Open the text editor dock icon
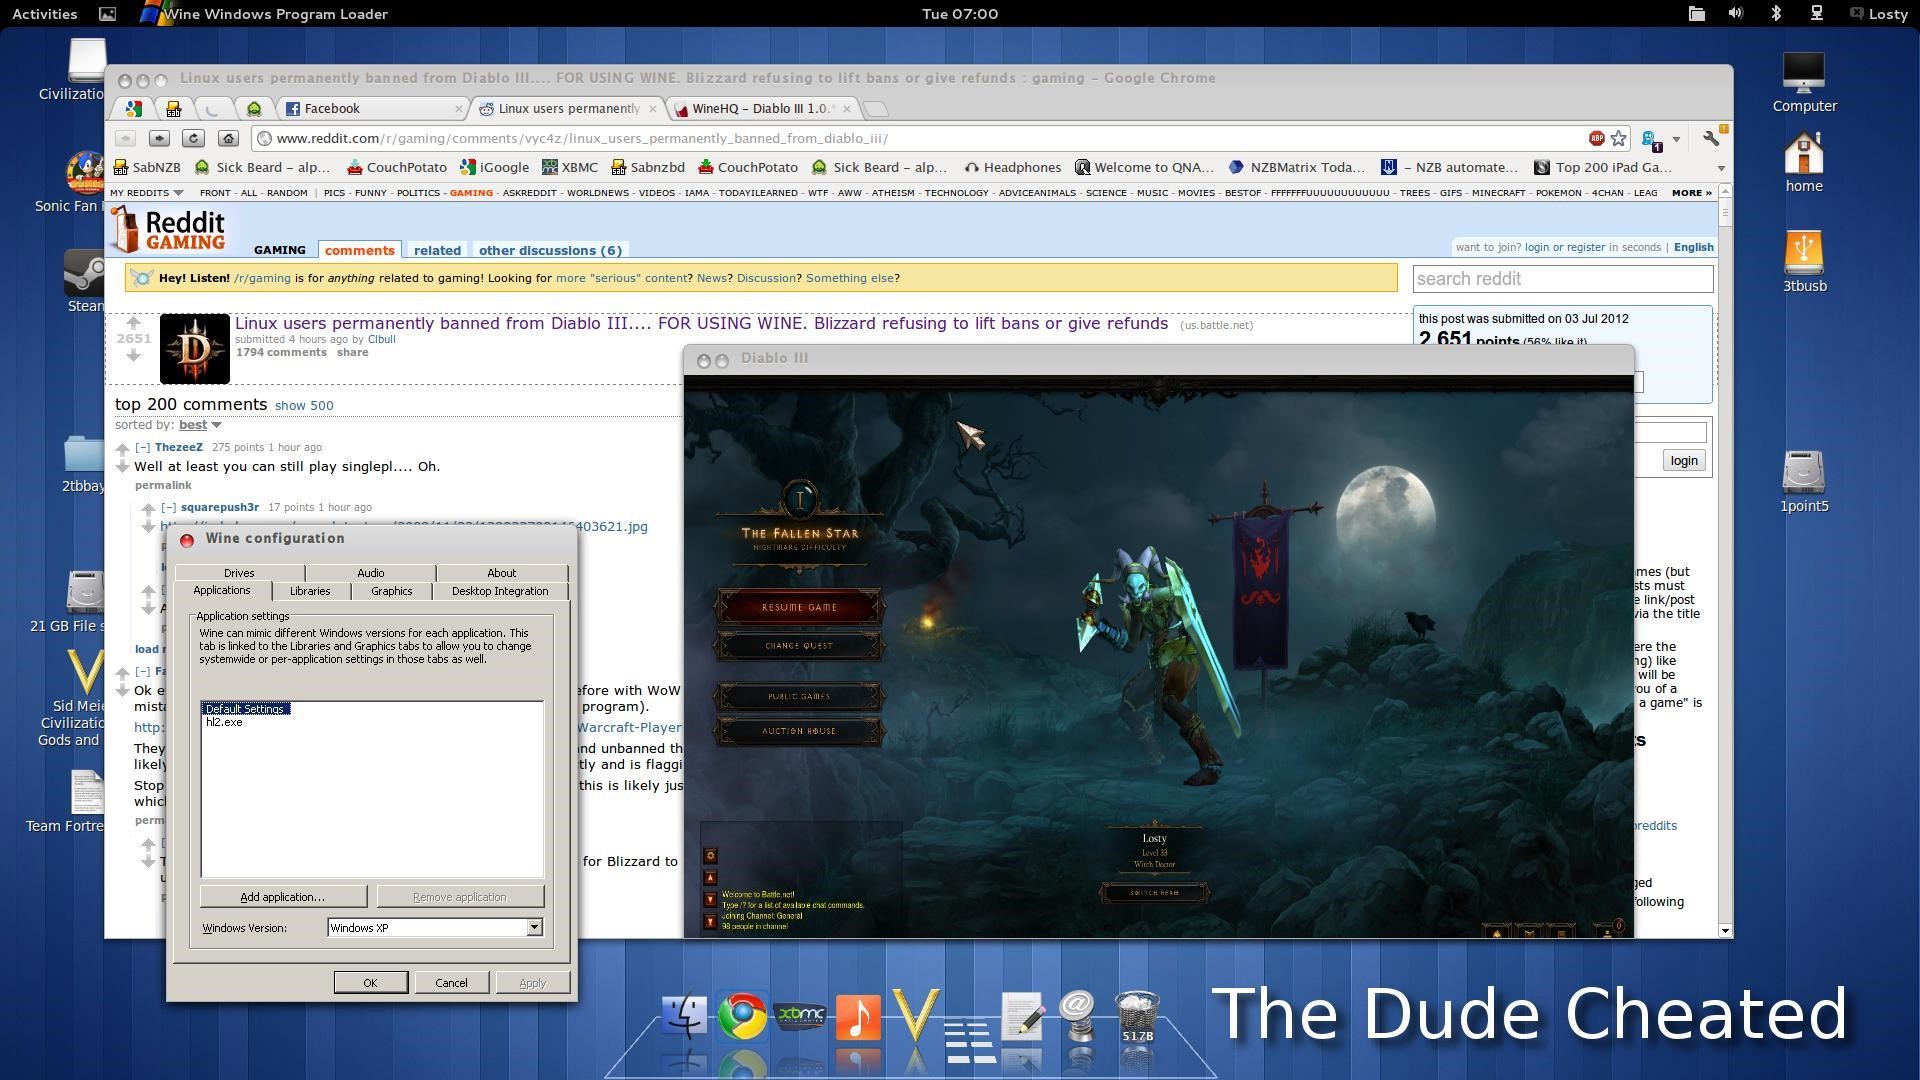 1022,1016
